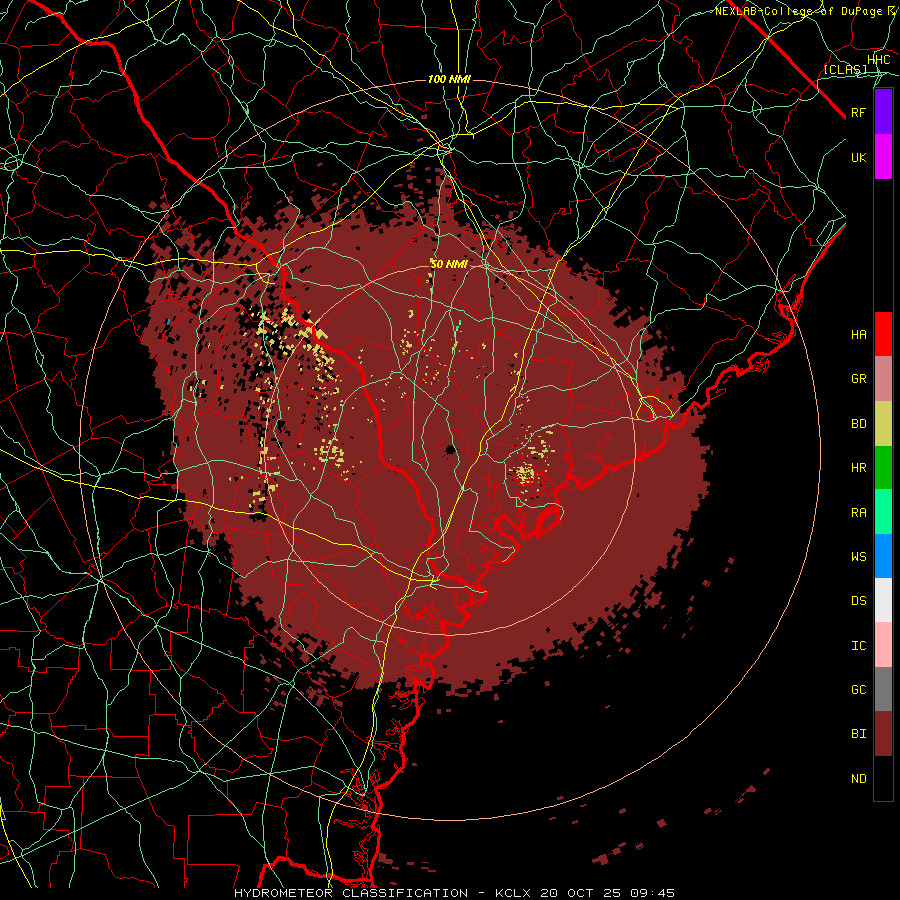Screen dimensions: 900x900
Task: Click the 'HR' legend label
Action: pyautogui.click(x=858, y=468)
